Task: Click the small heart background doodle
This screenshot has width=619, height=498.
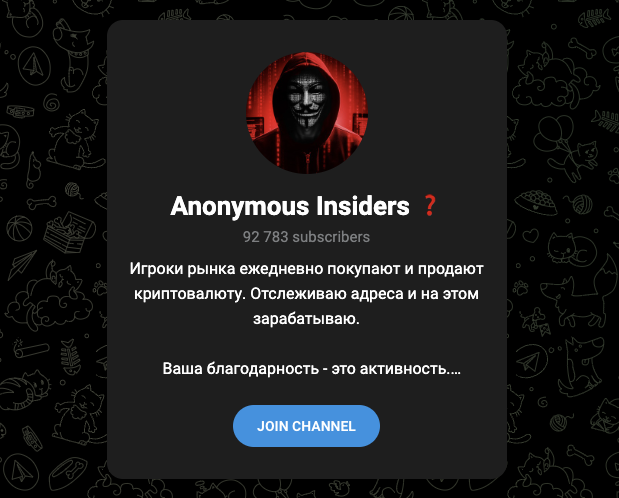Action: [x=530, y=237]
